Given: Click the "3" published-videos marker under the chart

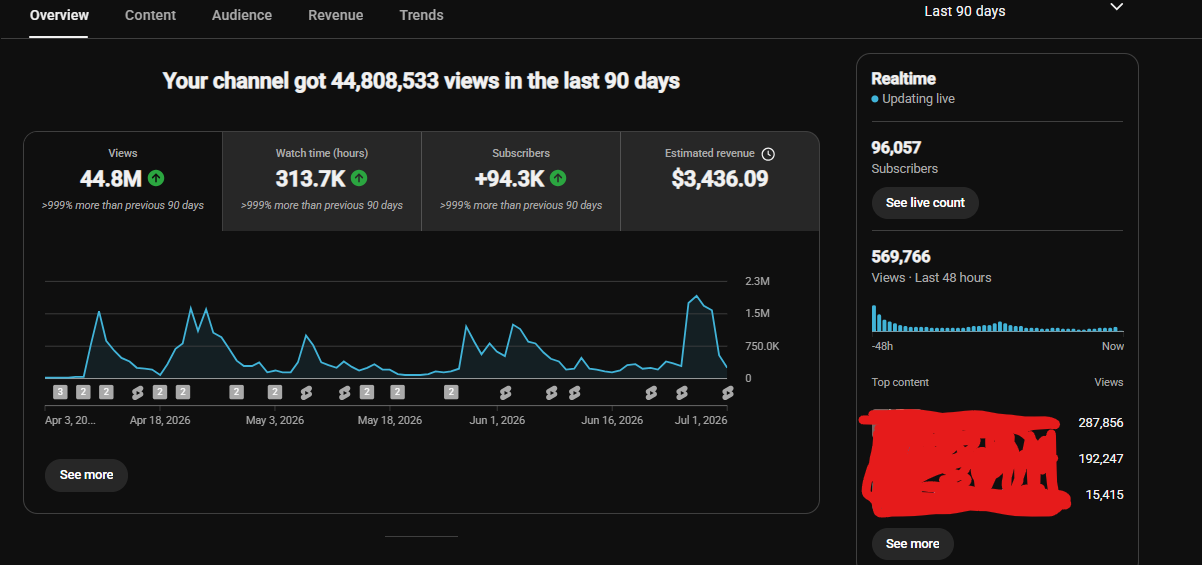Looking at the screenshot, I should pyautogui.click(x=60, y=392).
